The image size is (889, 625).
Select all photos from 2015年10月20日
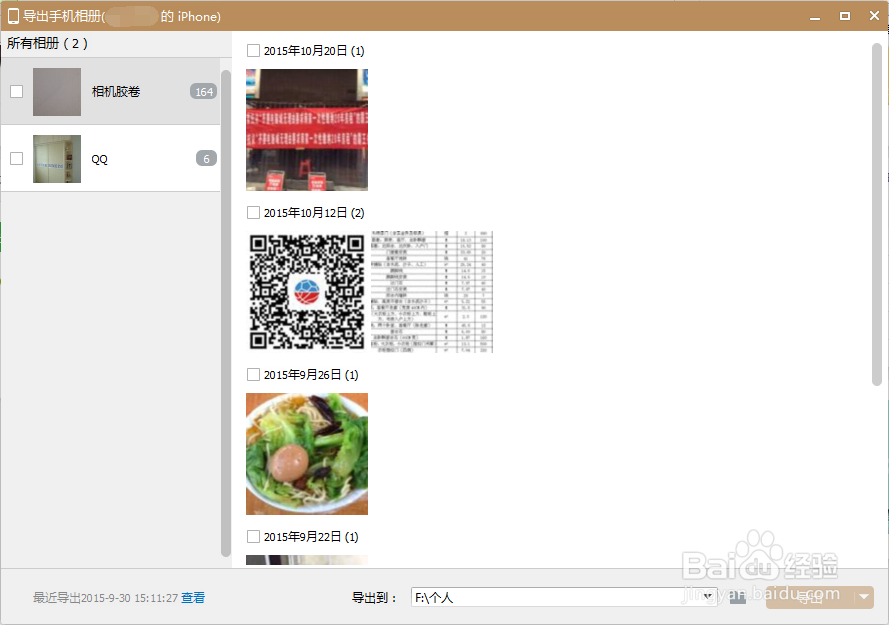[x=253, y=50]
